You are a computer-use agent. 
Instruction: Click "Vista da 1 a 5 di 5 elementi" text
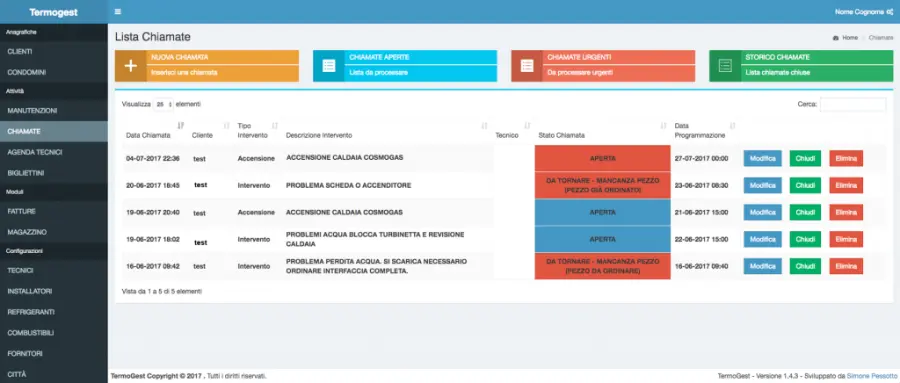pos(162,292)
